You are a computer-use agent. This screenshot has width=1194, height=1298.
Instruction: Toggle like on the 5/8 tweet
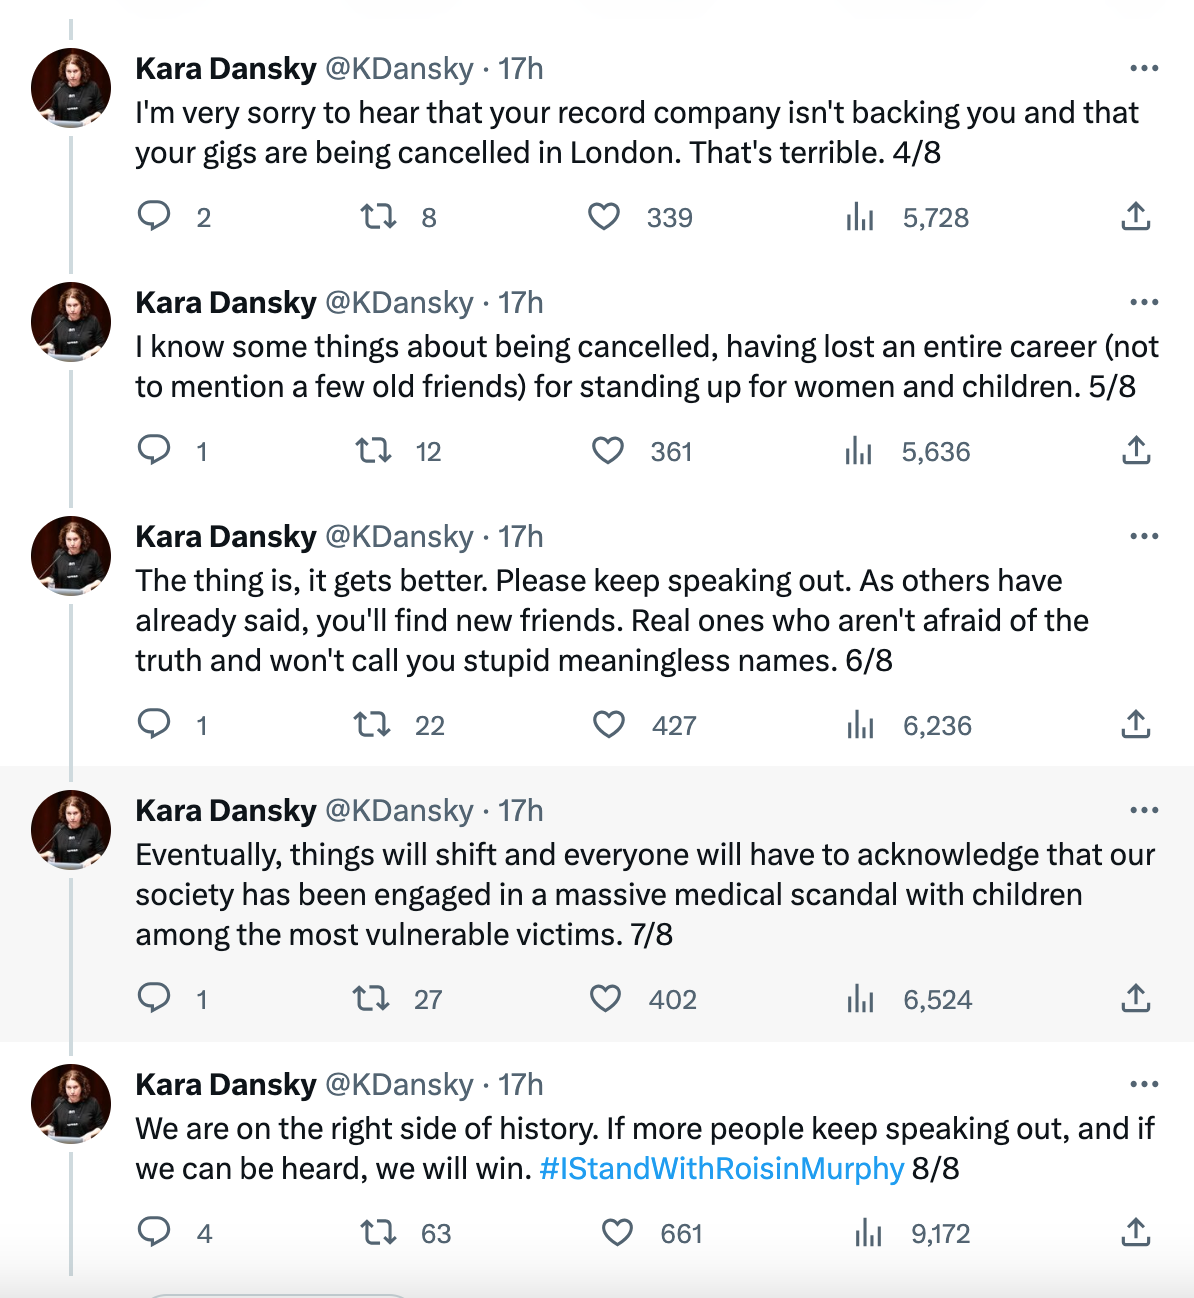point(607,451)
